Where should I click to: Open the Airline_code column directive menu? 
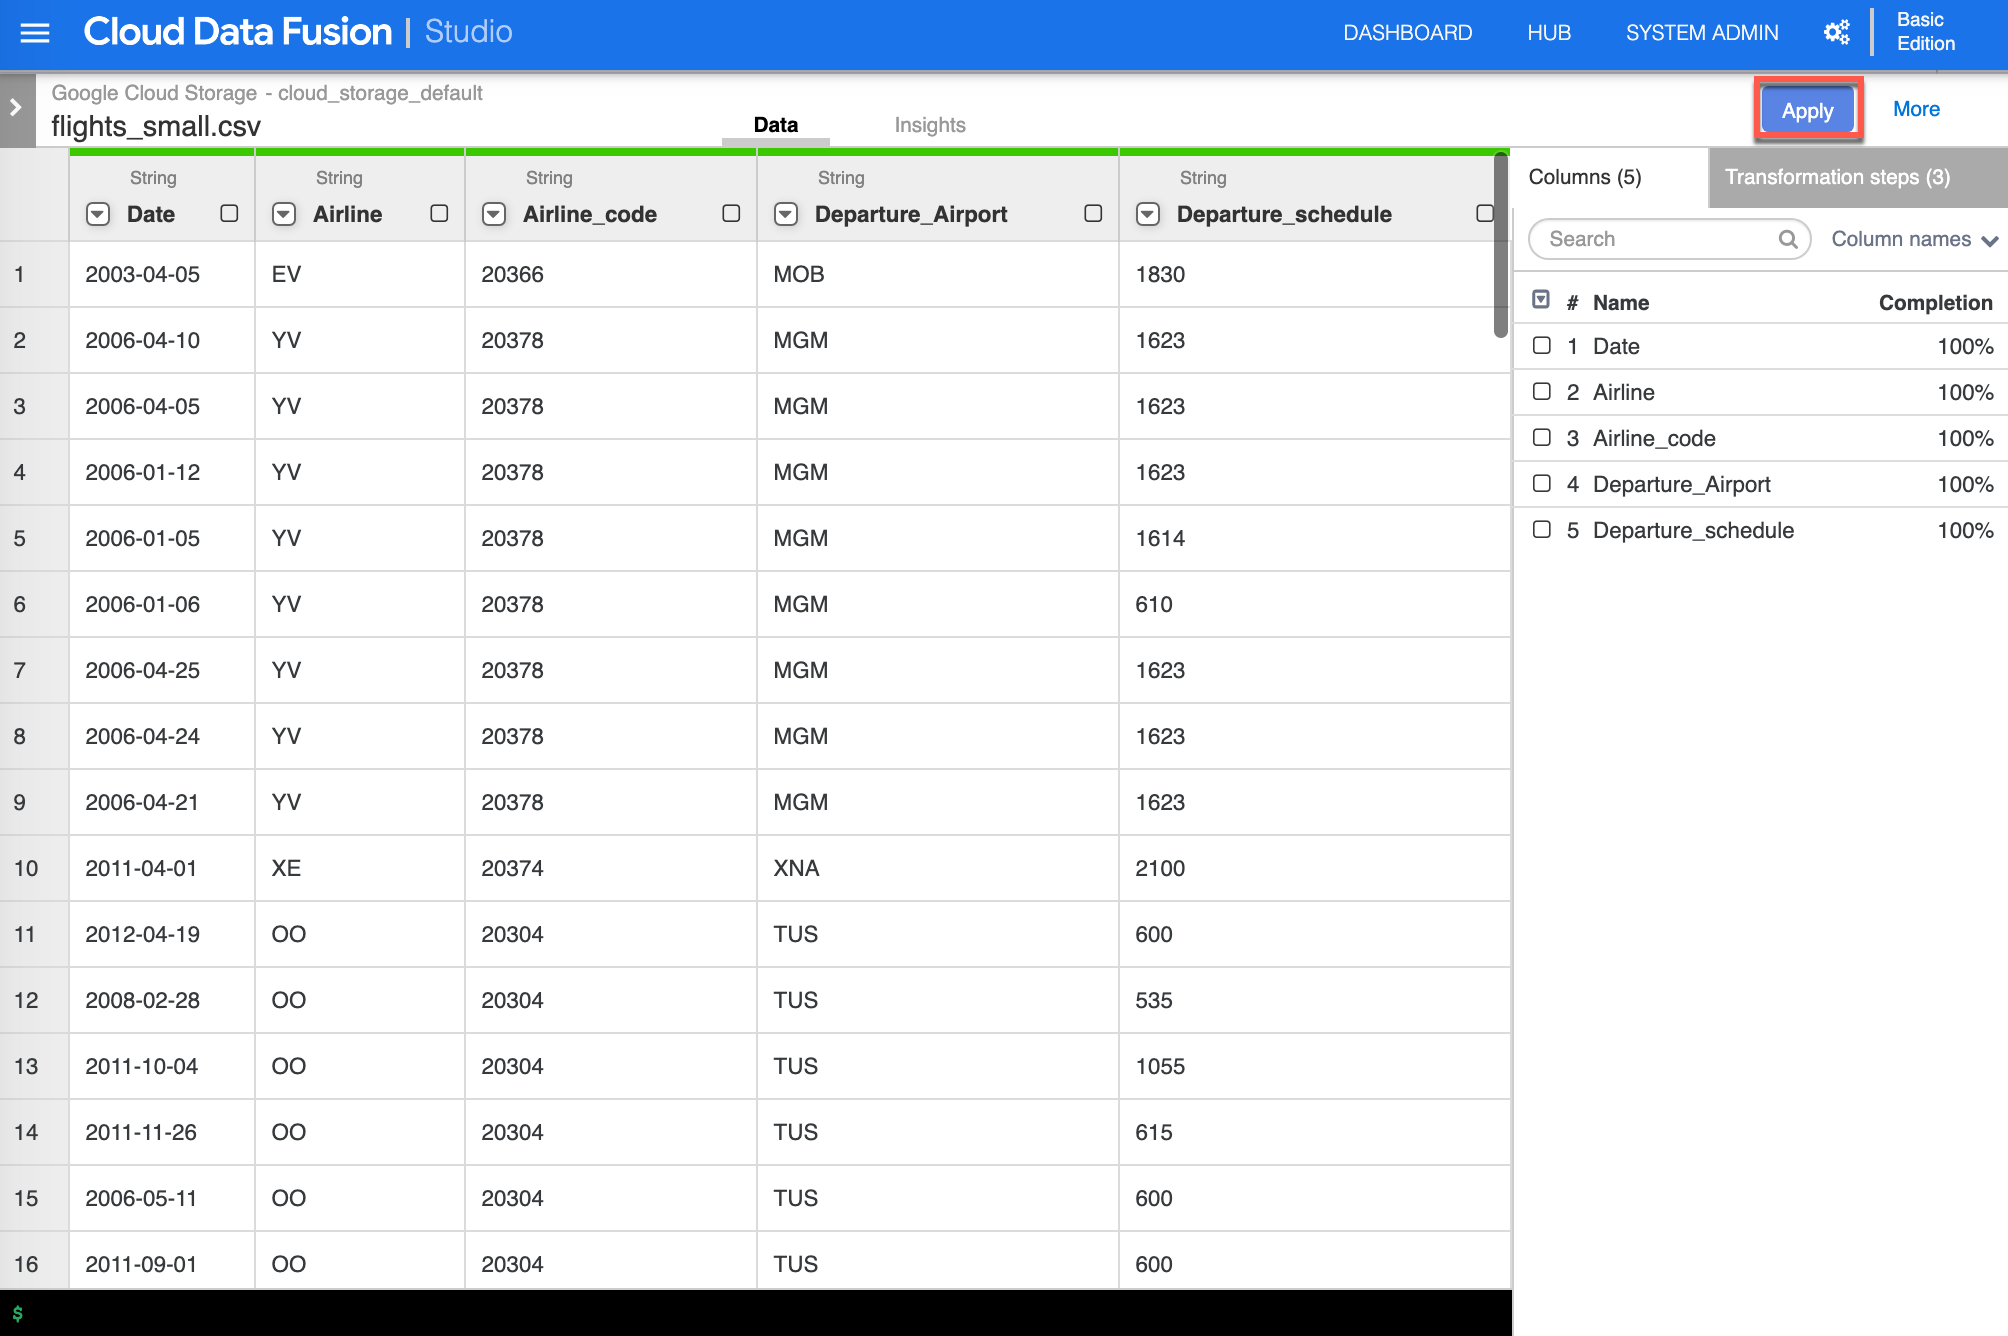coord(494,214)
